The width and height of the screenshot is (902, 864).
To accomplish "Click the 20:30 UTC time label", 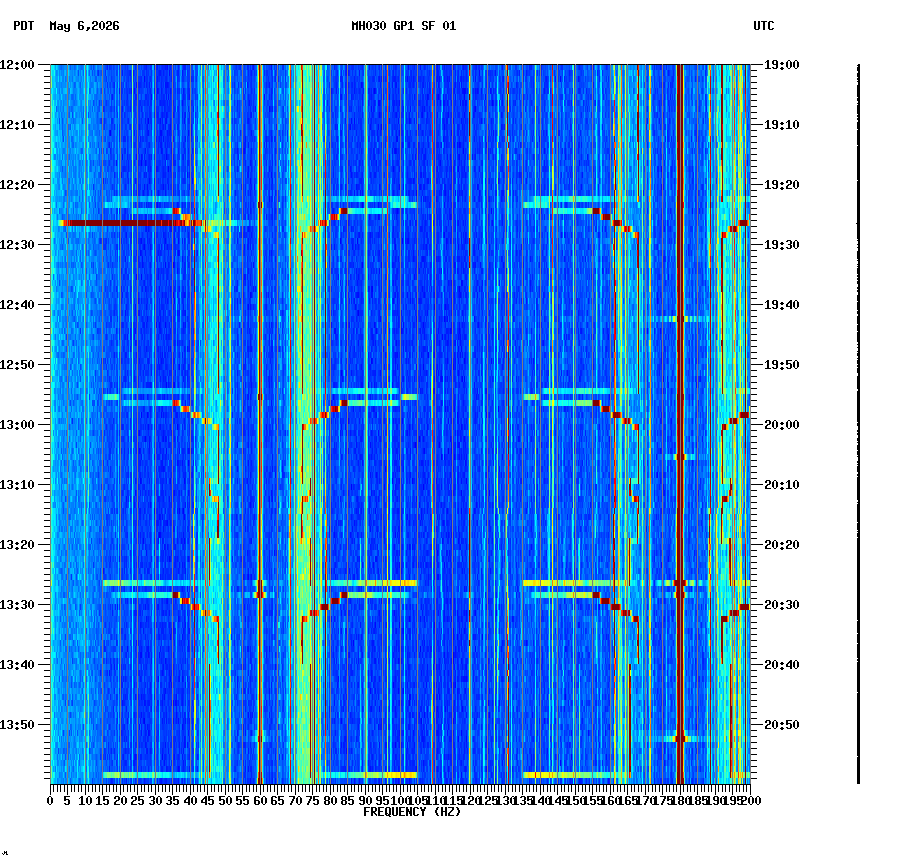I will [x=782, y=605].
